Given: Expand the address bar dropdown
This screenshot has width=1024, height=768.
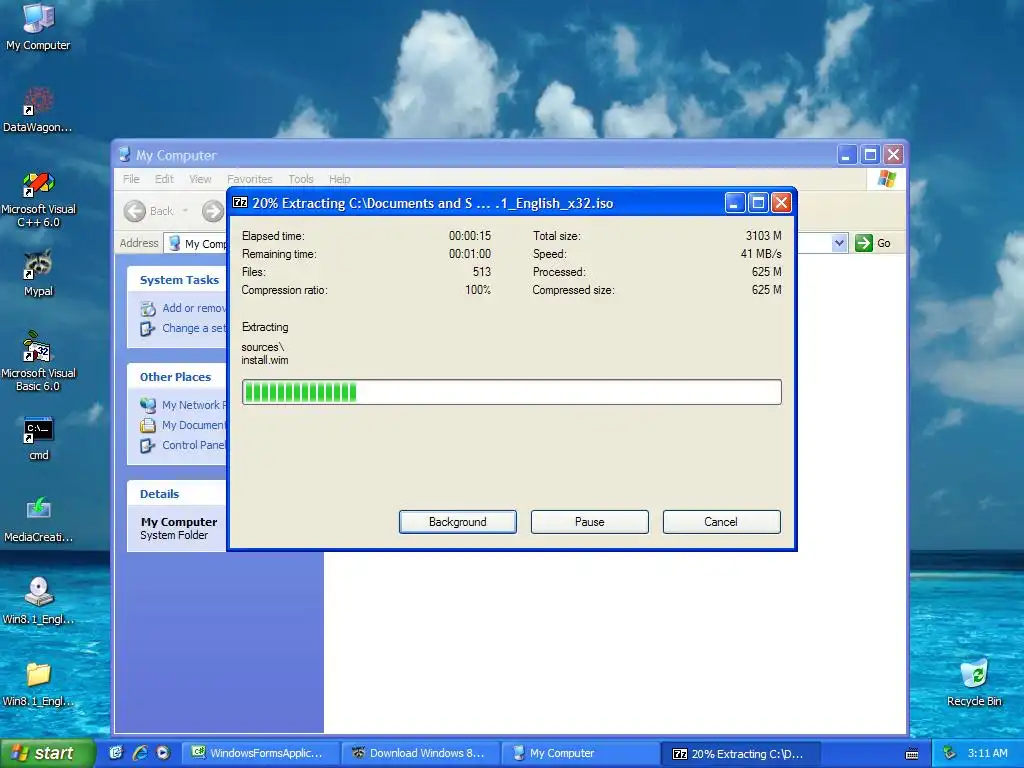Looking at the screenshot, I should click(x=839, y=243).
